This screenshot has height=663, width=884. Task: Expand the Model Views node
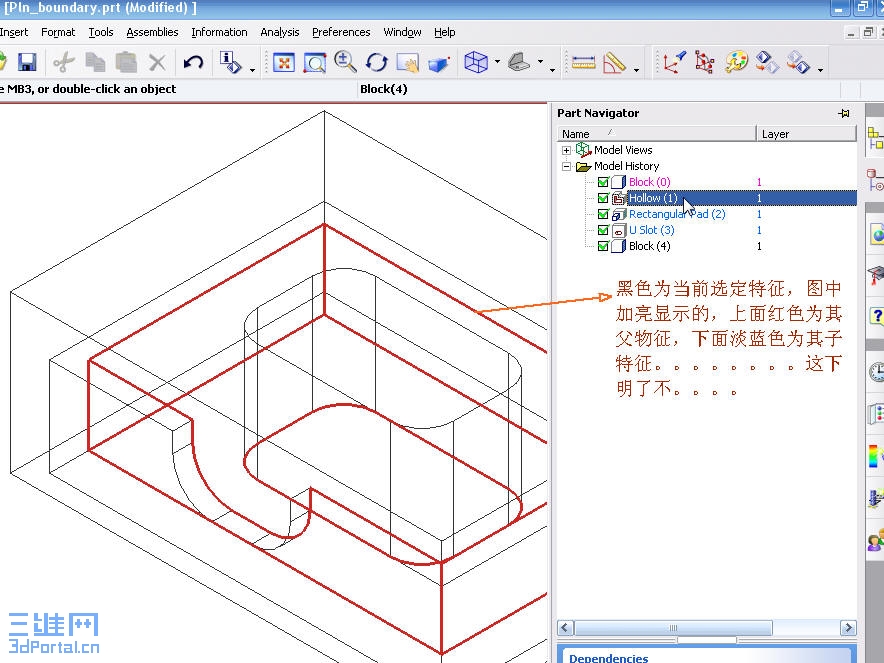pos(566,151)
